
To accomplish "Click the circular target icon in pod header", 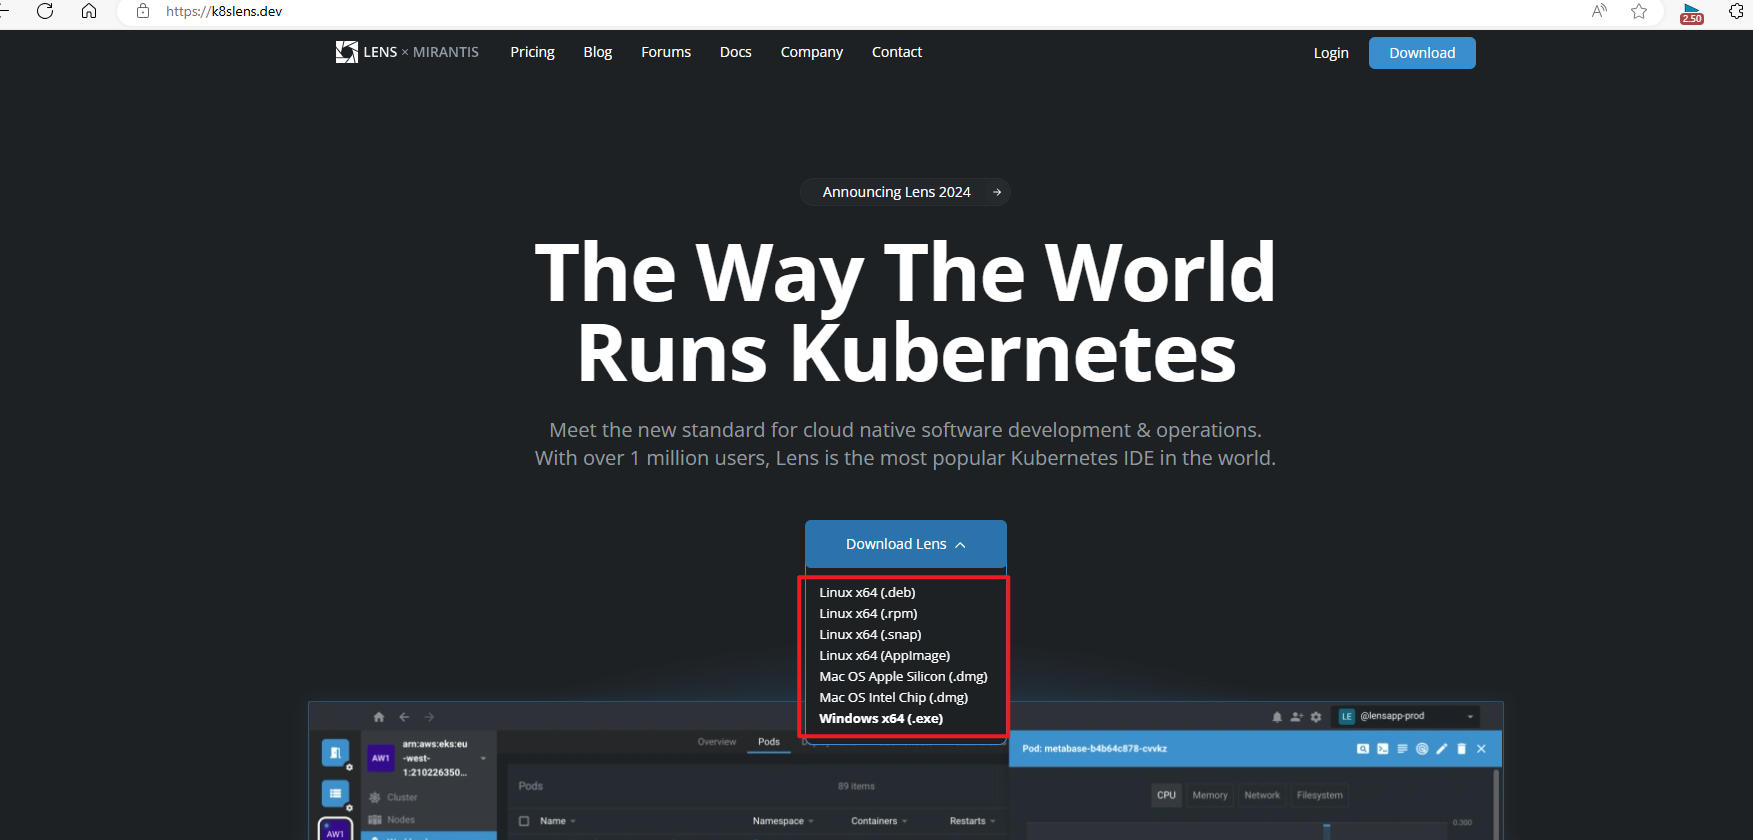I will point(1422,749).
